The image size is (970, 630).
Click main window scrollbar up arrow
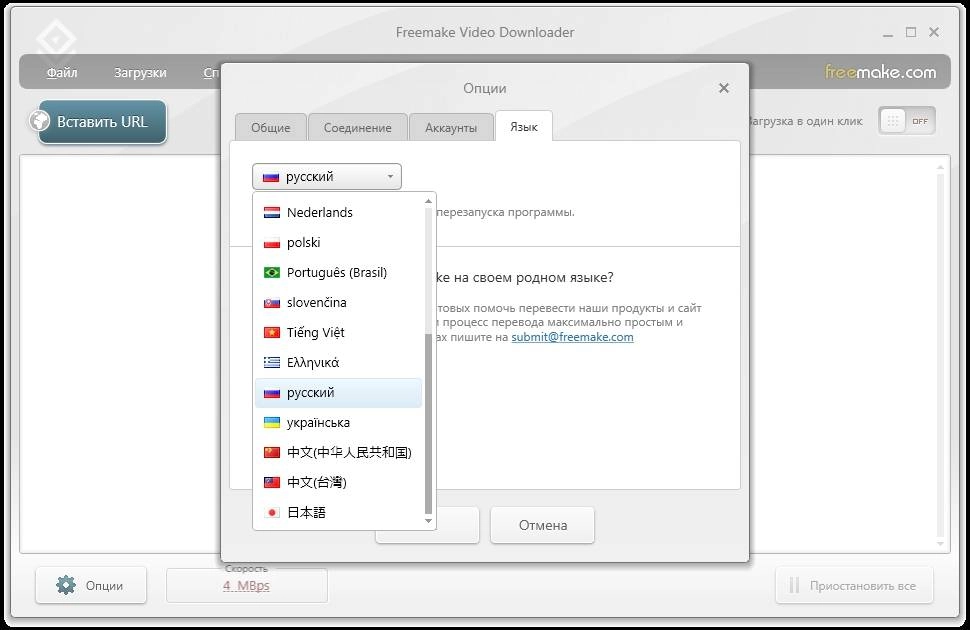click(x=940, y=167)
